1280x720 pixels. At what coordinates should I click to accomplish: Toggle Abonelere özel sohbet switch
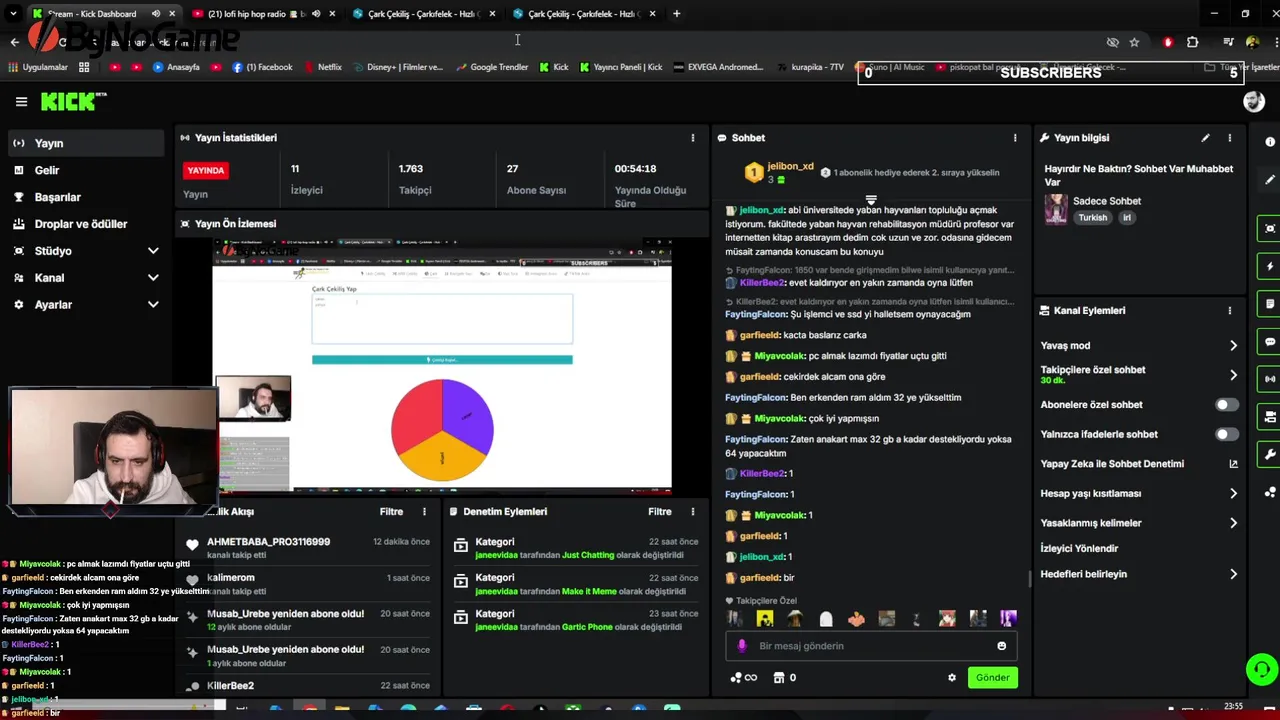[x=1226, y=405]
